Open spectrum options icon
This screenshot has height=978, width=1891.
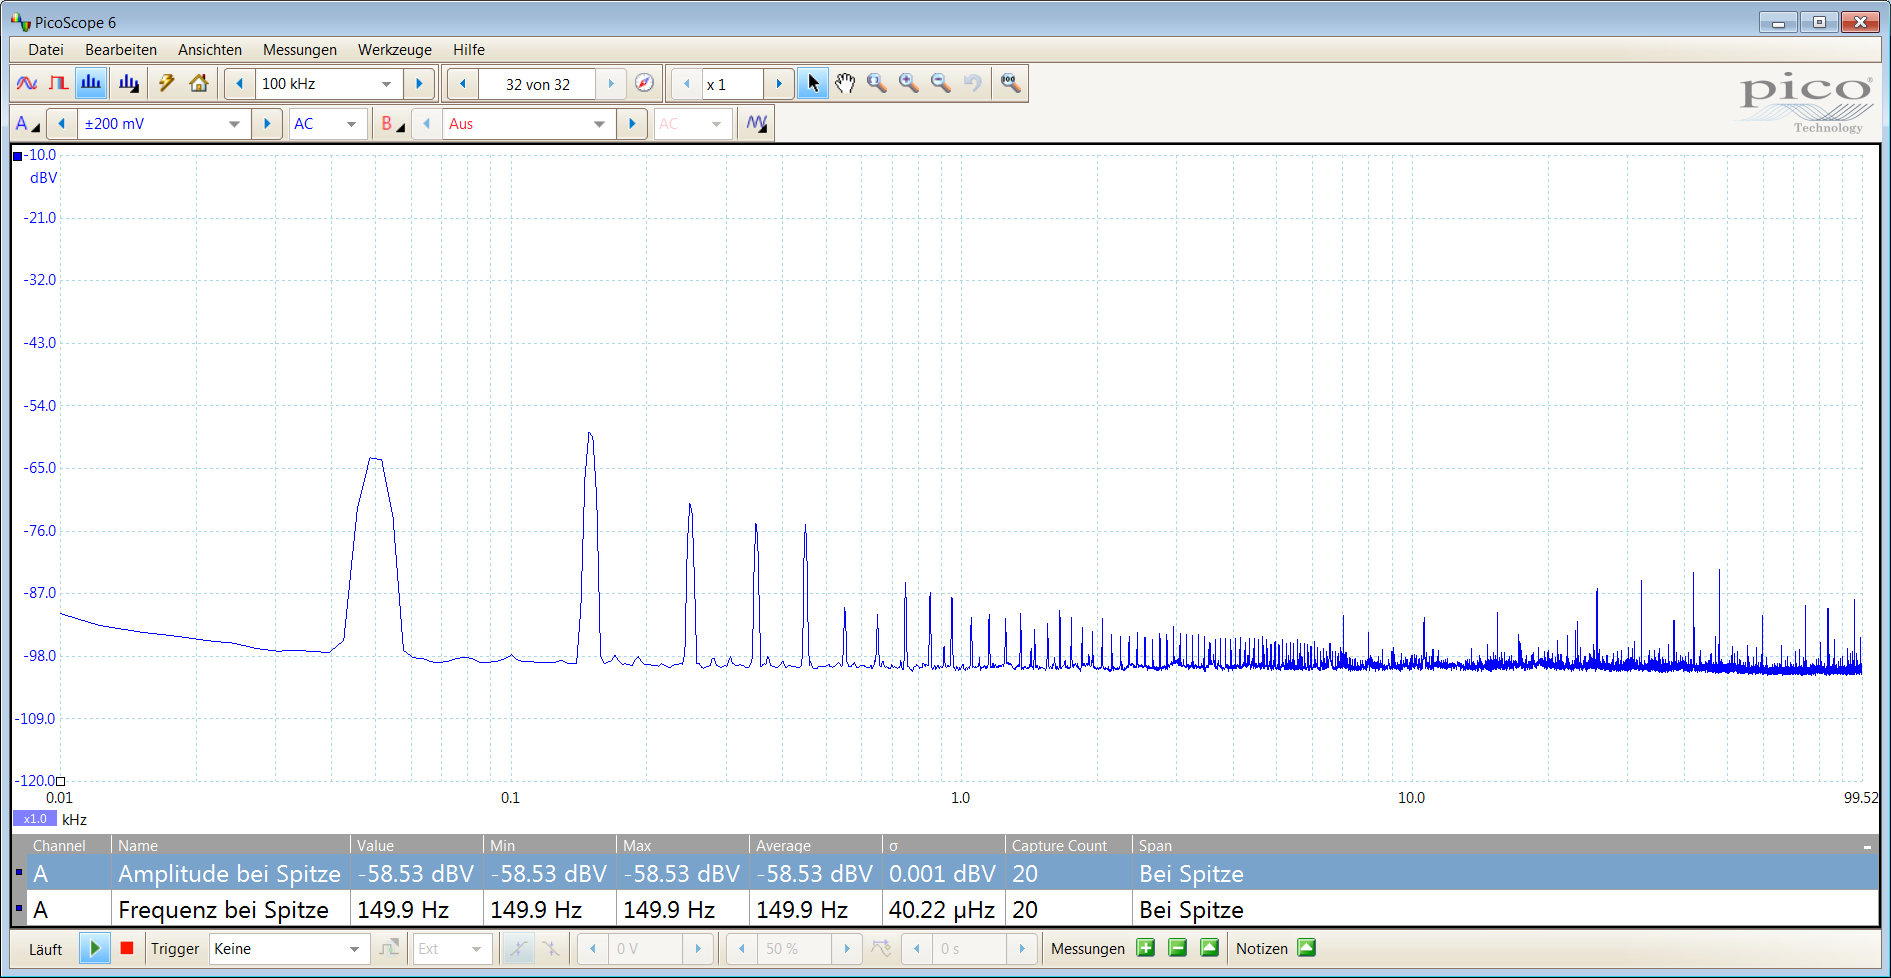128,84
